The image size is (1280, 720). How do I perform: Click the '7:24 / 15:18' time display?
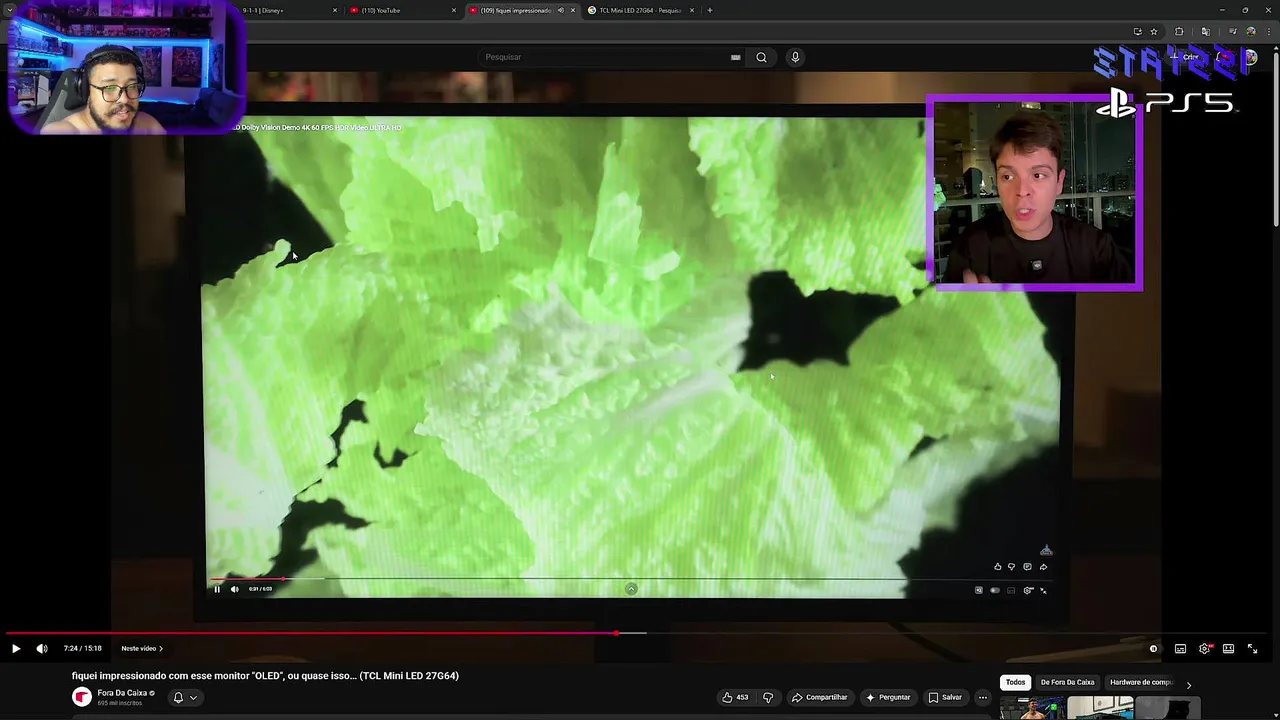(x=82, y=648)
